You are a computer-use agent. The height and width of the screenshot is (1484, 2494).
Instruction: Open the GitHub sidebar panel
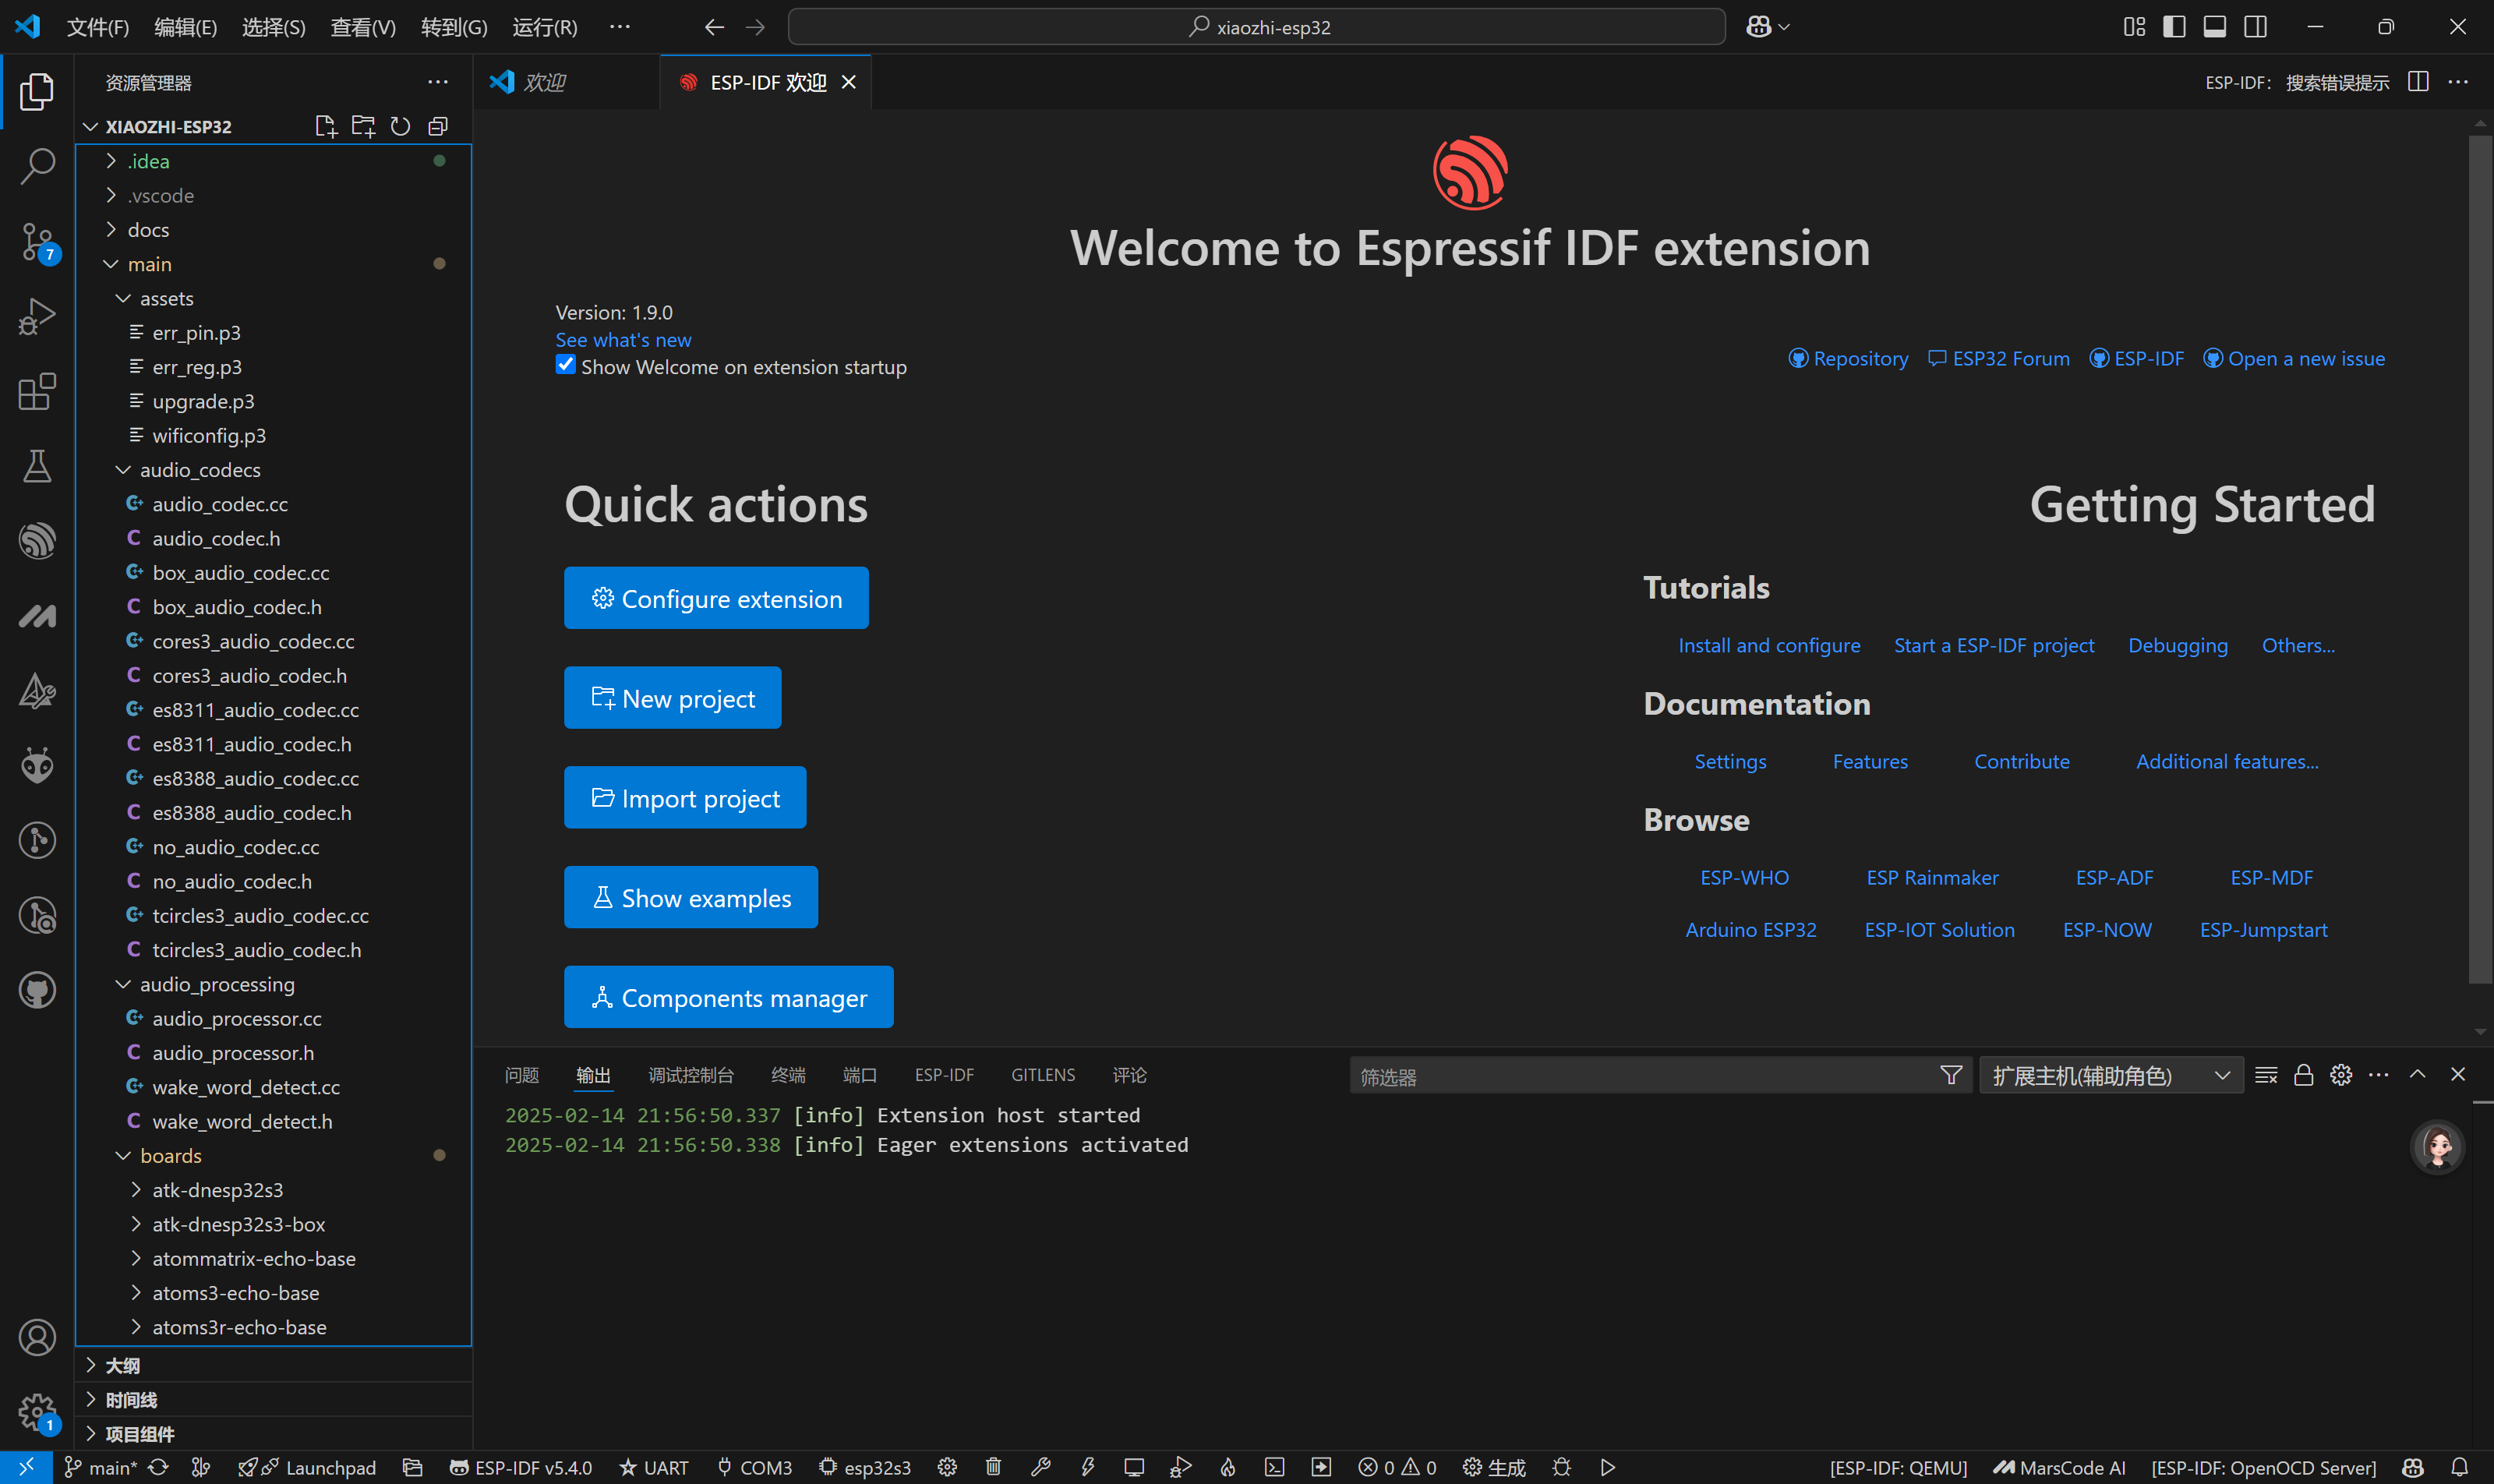click(37, 990)
